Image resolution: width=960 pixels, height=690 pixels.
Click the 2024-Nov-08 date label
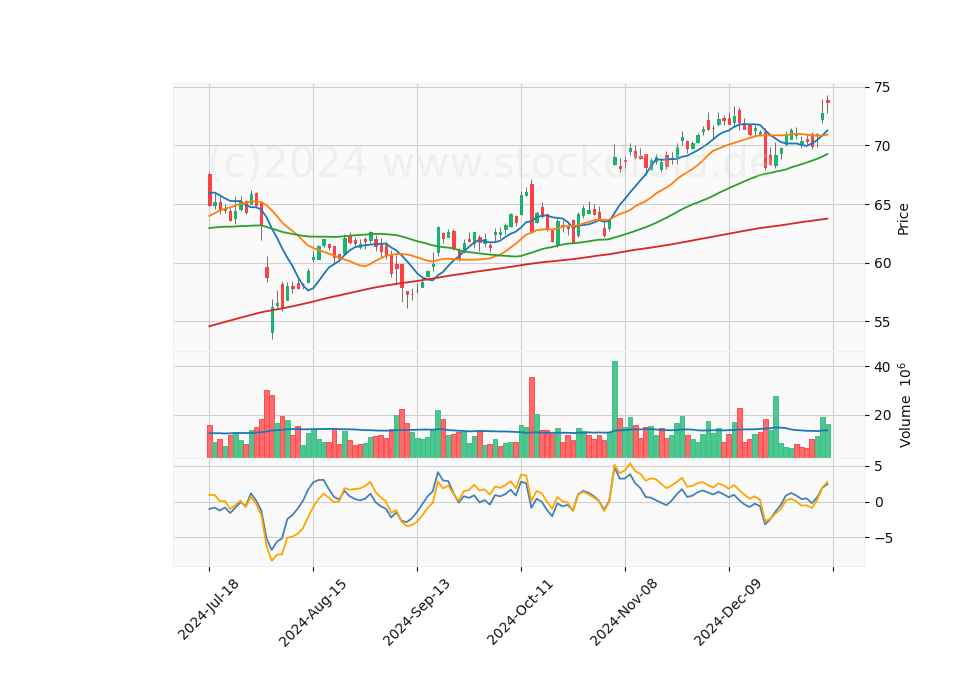pos(624,612)
